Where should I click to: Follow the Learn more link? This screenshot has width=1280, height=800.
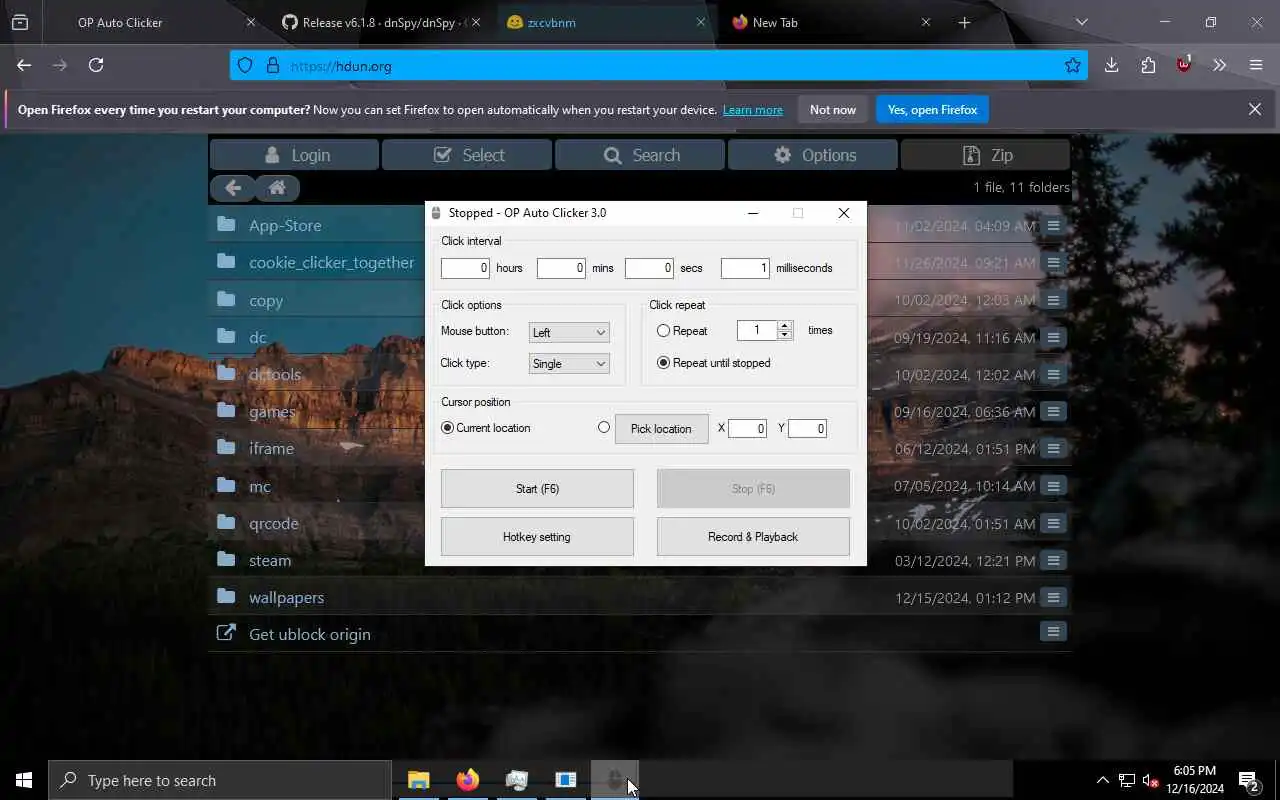(753, 110)
